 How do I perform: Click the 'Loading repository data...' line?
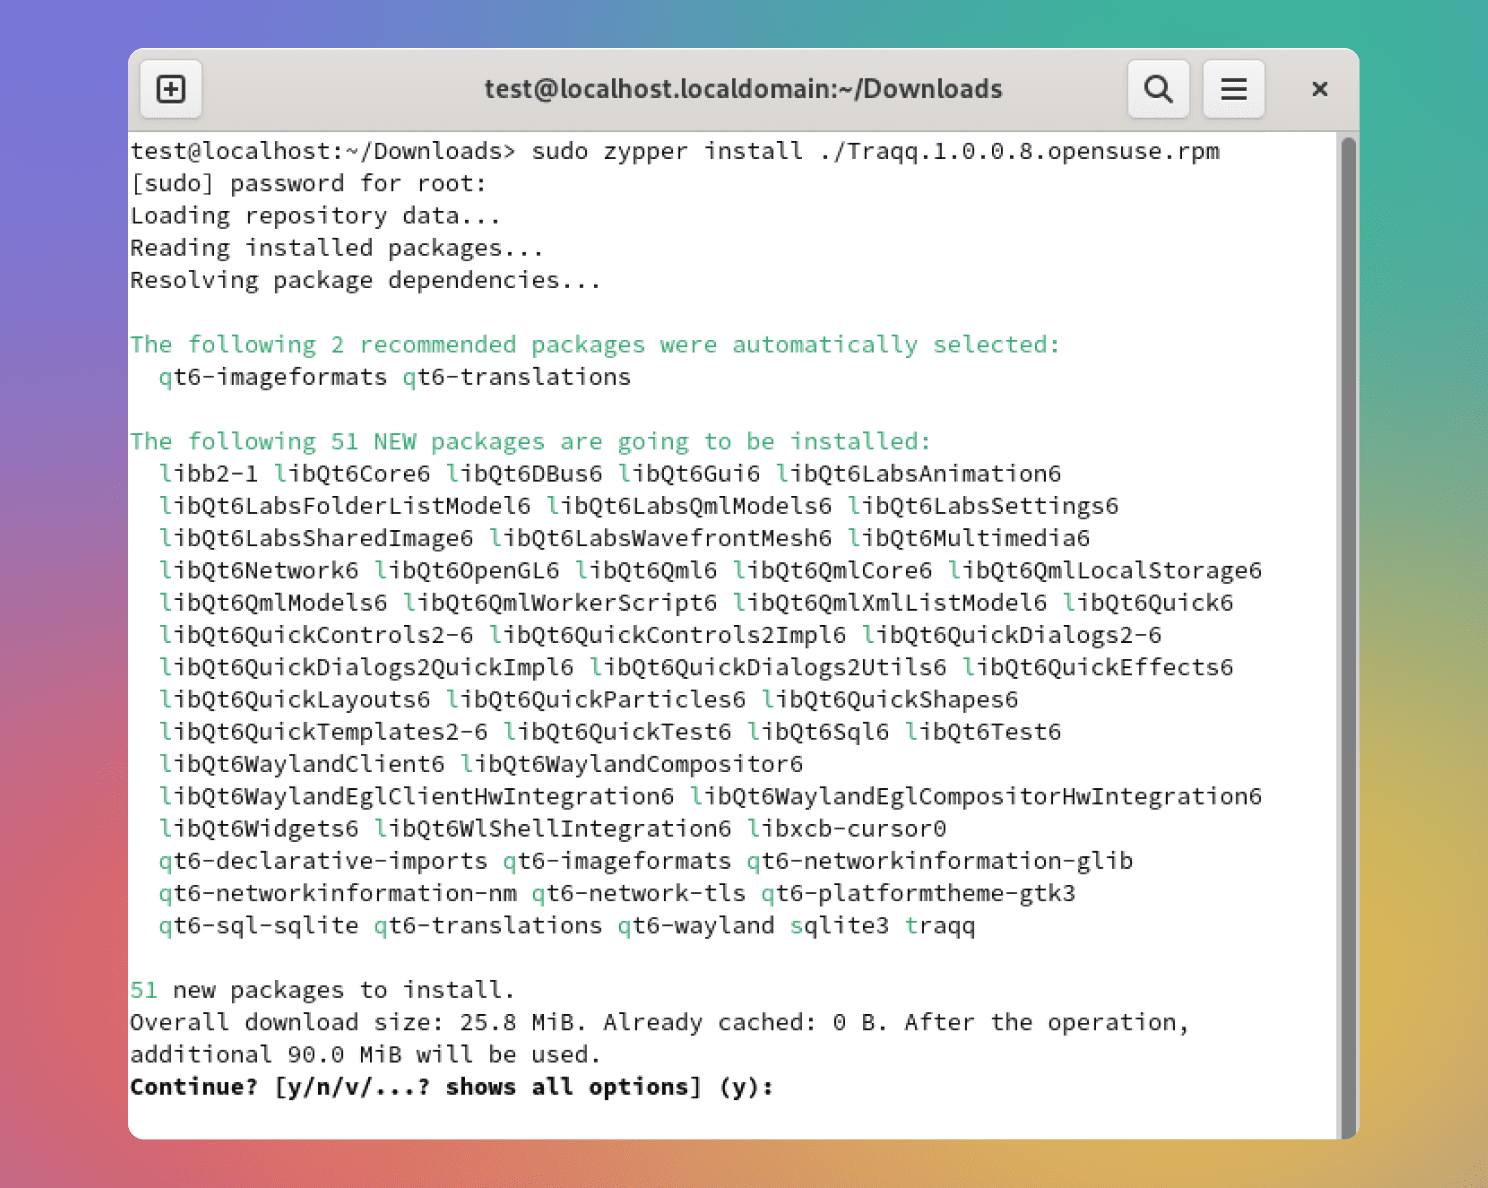click(315, 216)
